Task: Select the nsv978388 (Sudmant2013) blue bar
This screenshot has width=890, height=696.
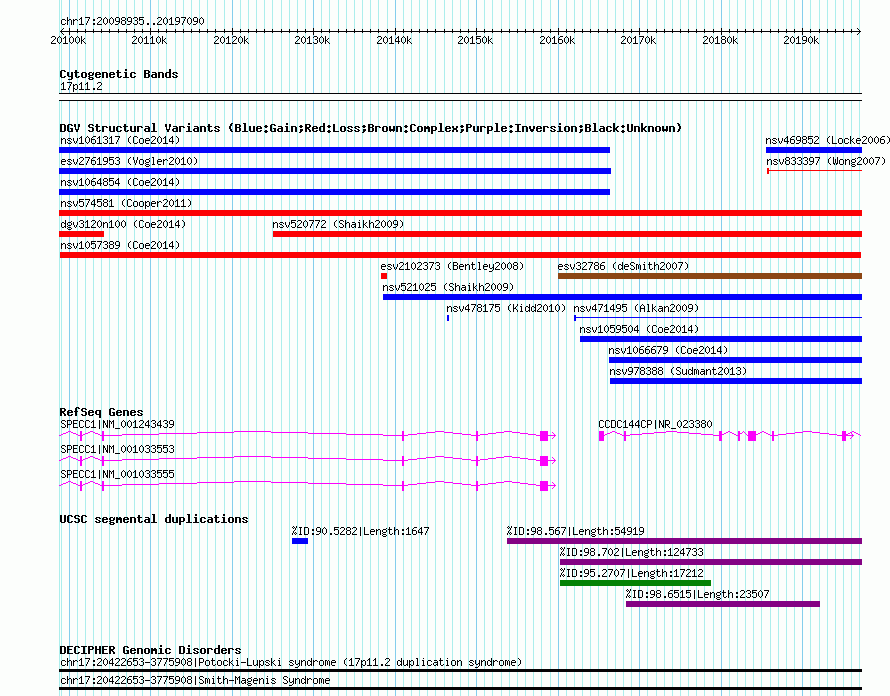Action: 736,381
